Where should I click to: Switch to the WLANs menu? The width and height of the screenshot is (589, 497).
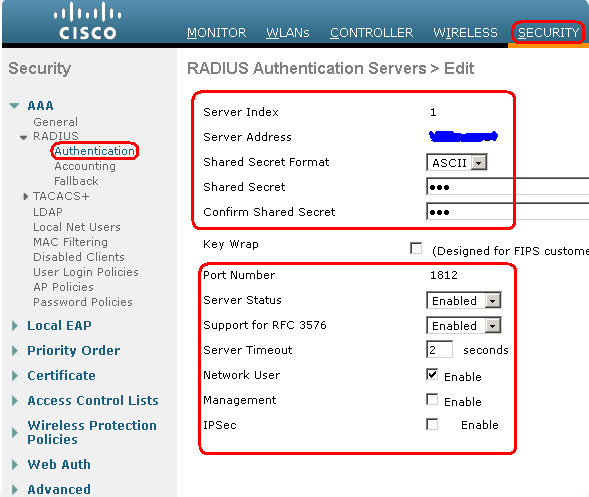click(x=288, y=33)
